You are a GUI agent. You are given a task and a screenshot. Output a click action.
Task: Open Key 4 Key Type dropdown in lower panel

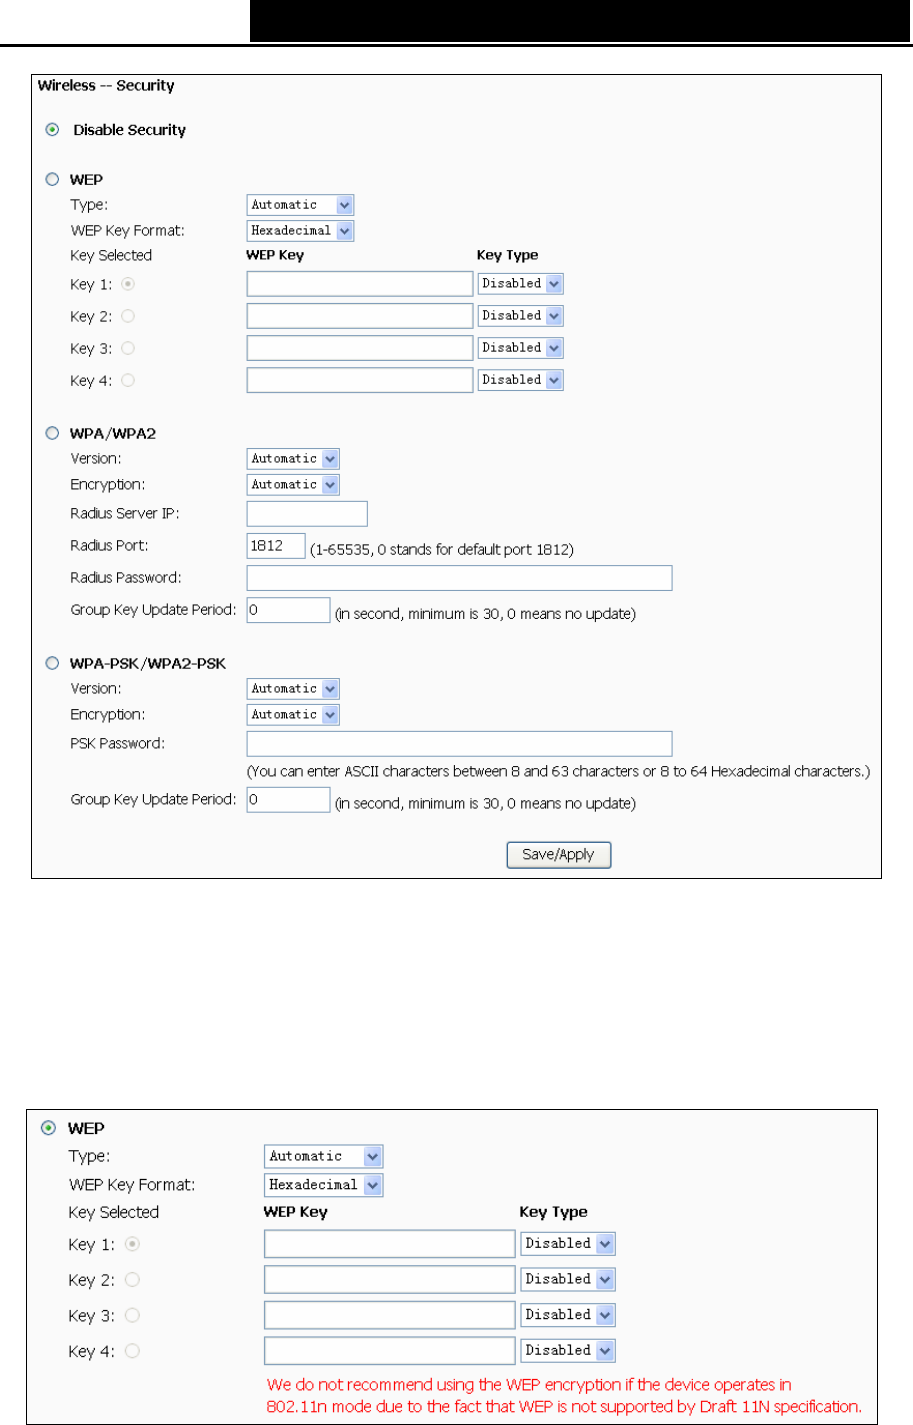click(568, 1351)
